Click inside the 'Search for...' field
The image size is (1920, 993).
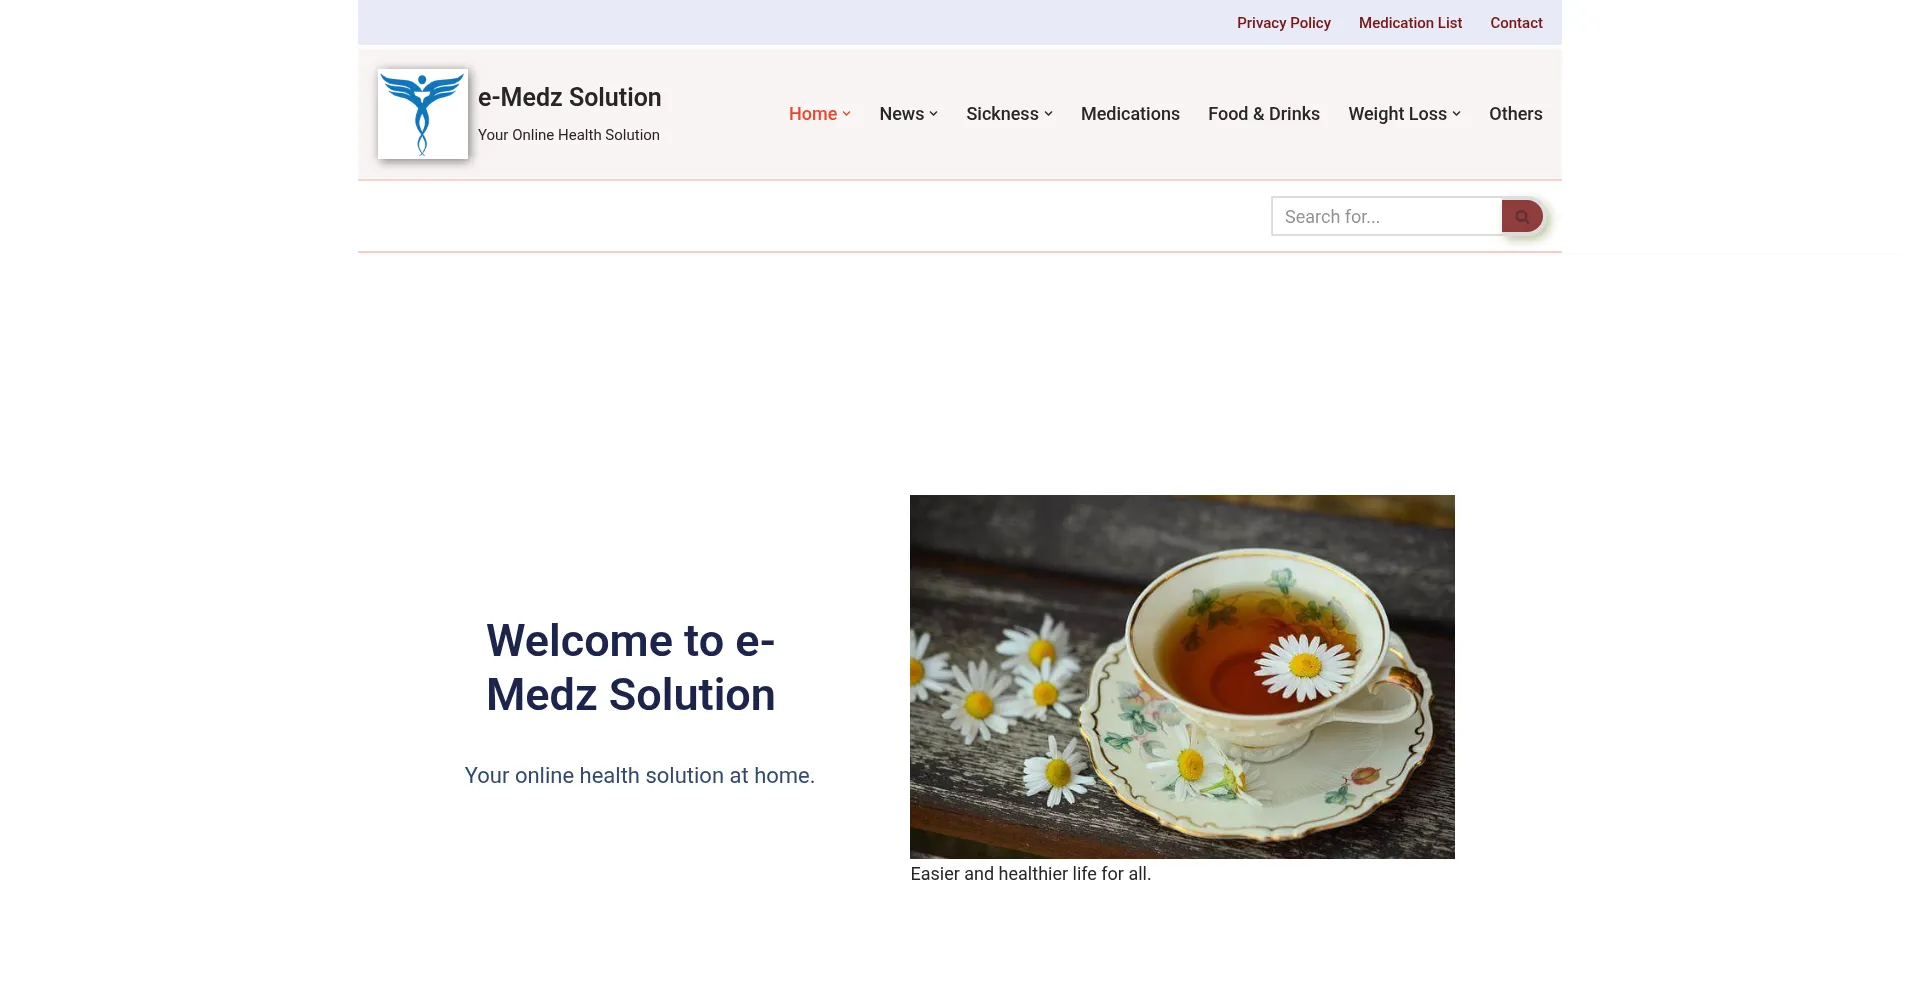(1386, 217)
